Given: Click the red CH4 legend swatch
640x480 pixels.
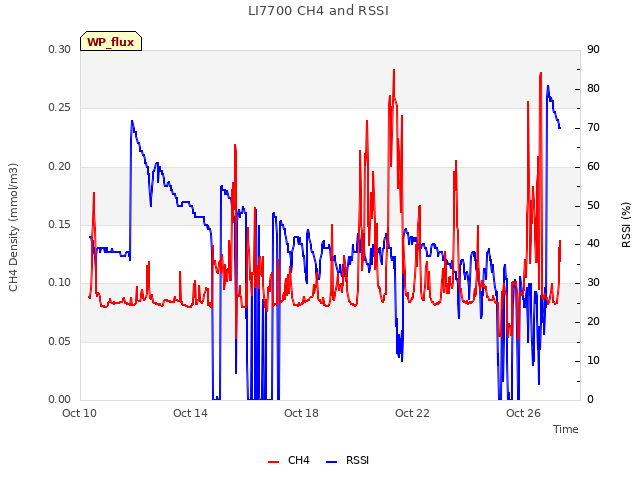Looking at the screenshot, I should click(273, 462).
